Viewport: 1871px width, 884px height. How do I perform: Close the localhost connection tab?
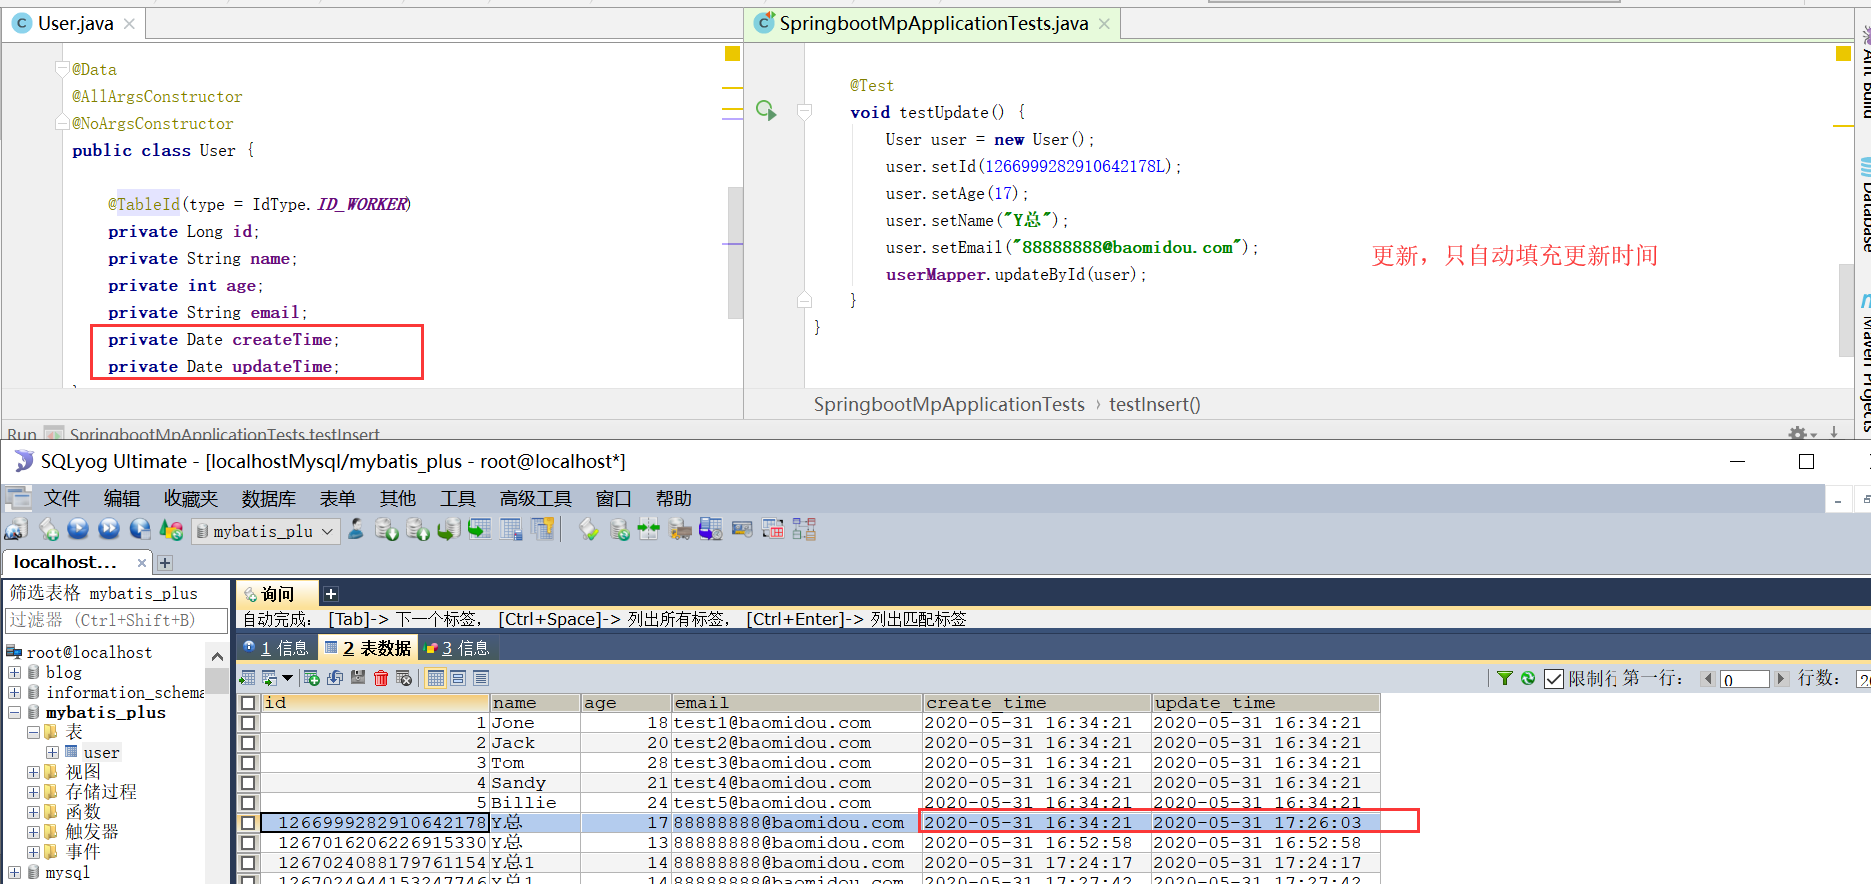point(141,563)
